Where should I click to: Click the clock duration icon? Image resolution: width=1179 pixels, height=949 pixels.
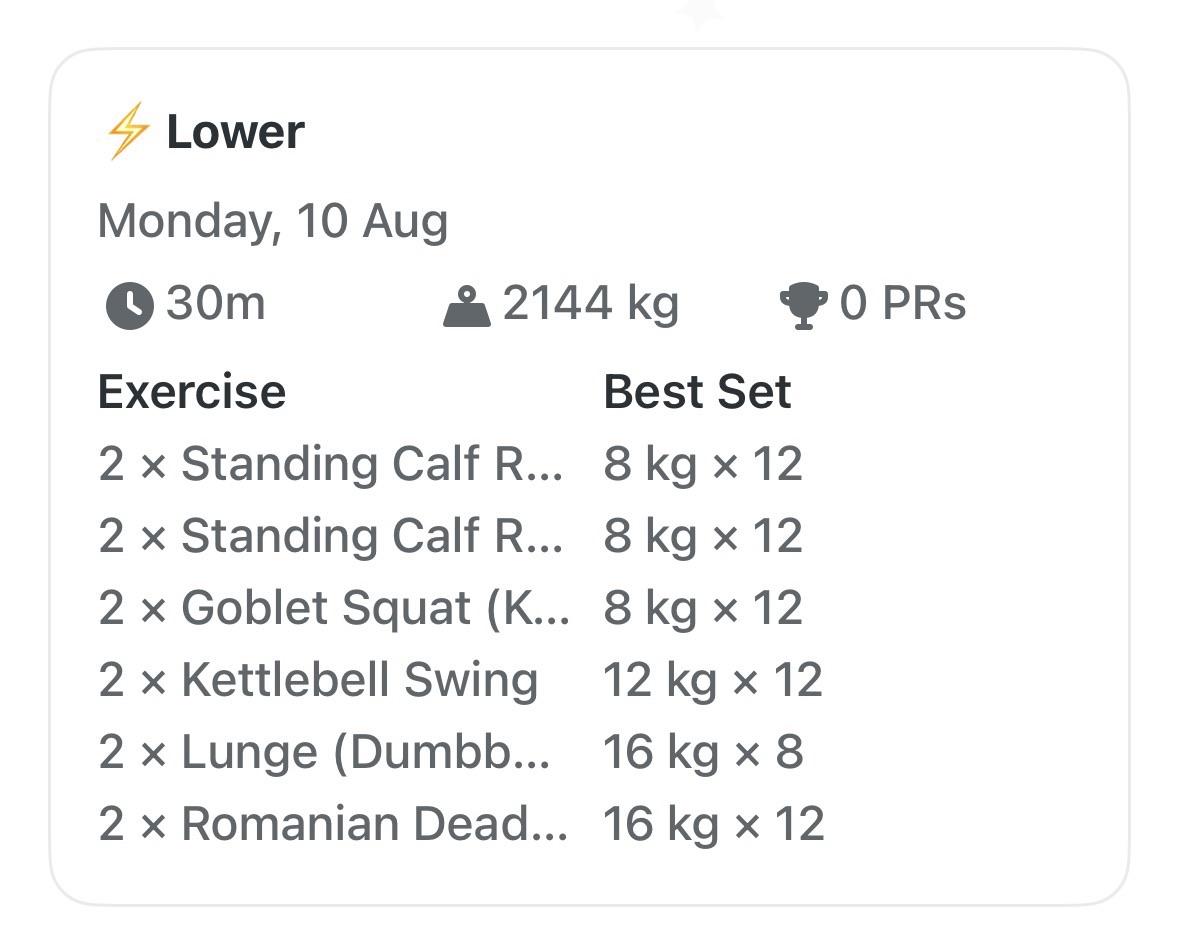[x=129, y=305]
